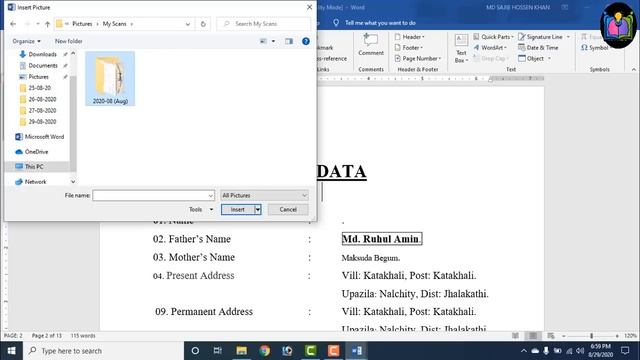The image size is (640, 360).
Task: Open Quick Parts in Word ribbon
Action: (x=493, y=37)
